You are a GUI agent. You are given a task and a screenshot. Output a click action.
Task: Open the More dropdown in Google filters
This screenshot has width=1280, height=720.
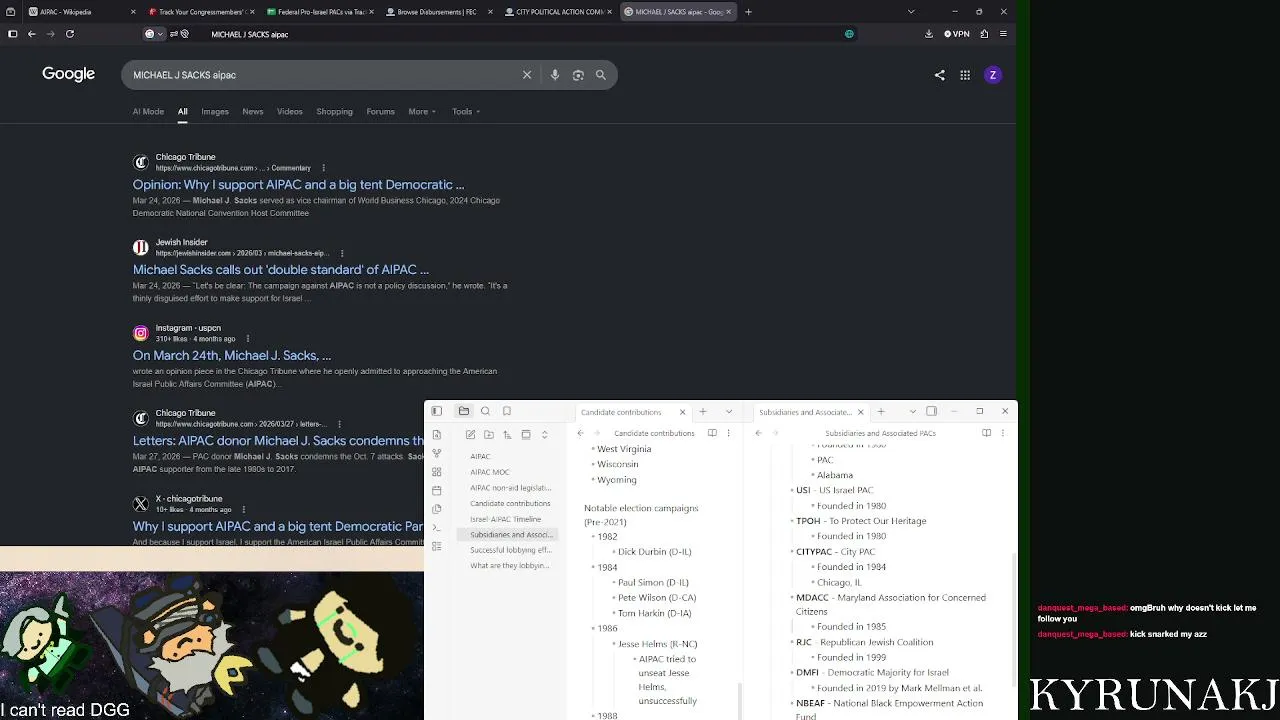point(422,111)
